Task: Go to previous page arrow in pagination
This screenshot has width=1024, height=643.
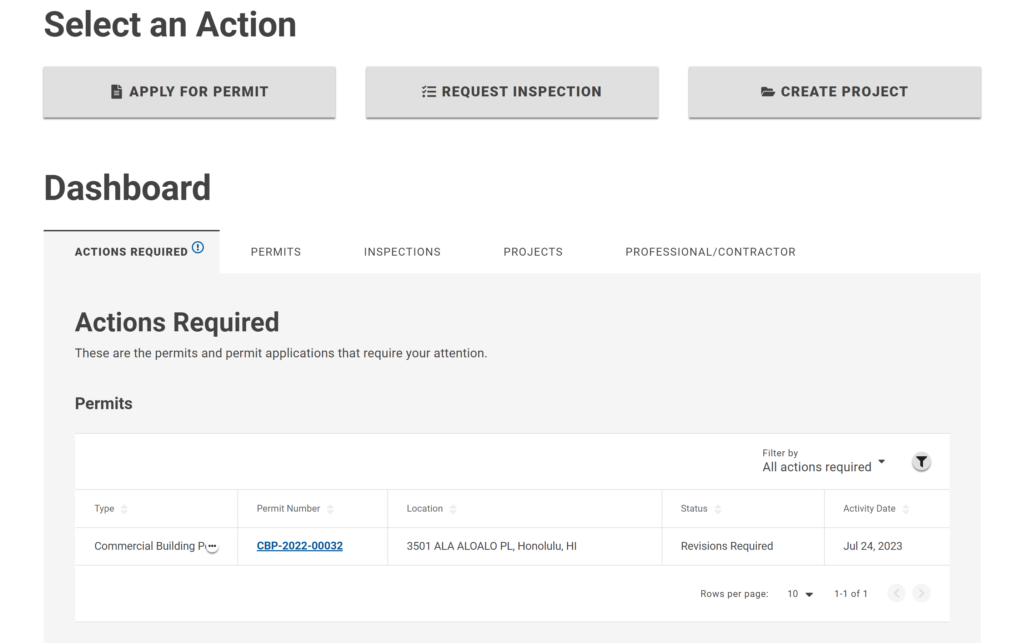Action: [x=896, y=594]
